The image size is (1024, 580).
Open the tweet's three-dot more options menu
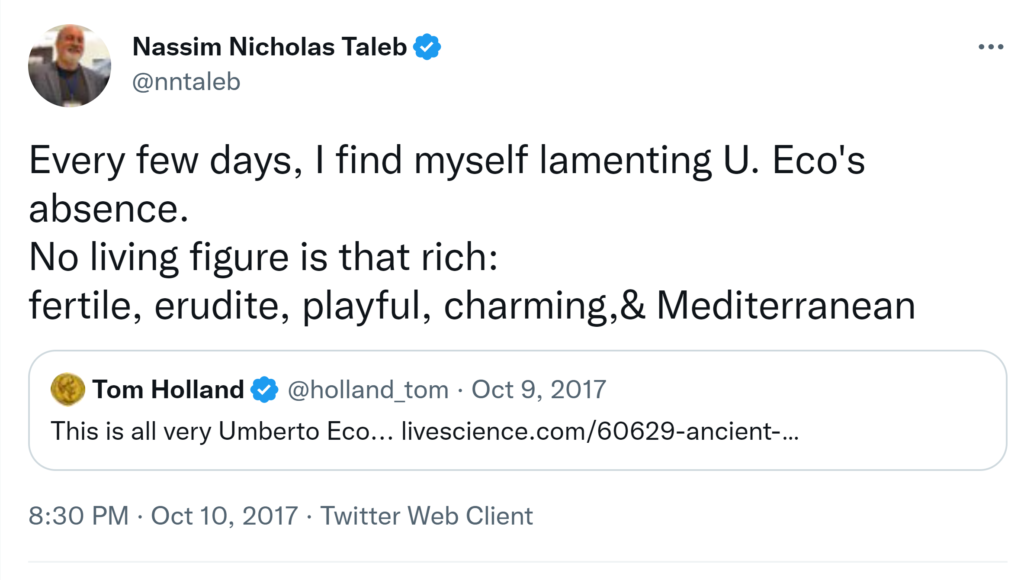point(990,47)
